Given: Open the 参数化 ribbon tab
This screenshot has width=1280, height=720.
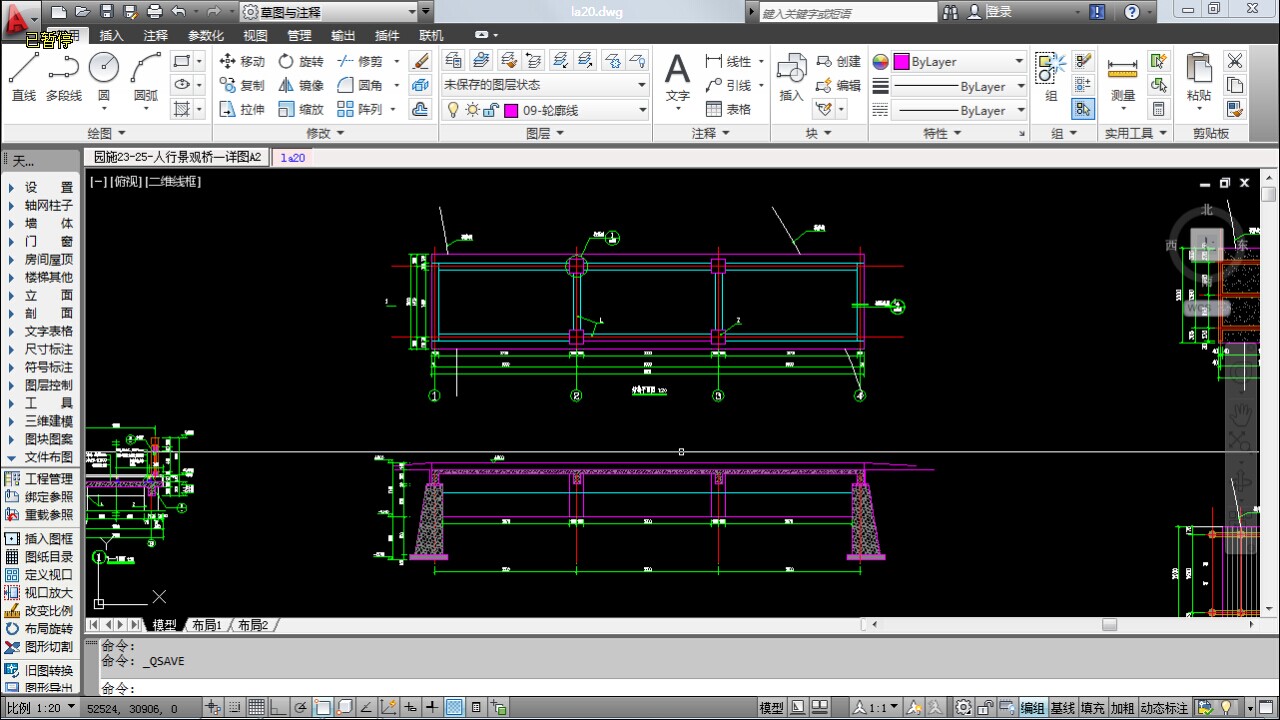Looking at the screenshot, I should pyautogui.click(x=205, y=35).
